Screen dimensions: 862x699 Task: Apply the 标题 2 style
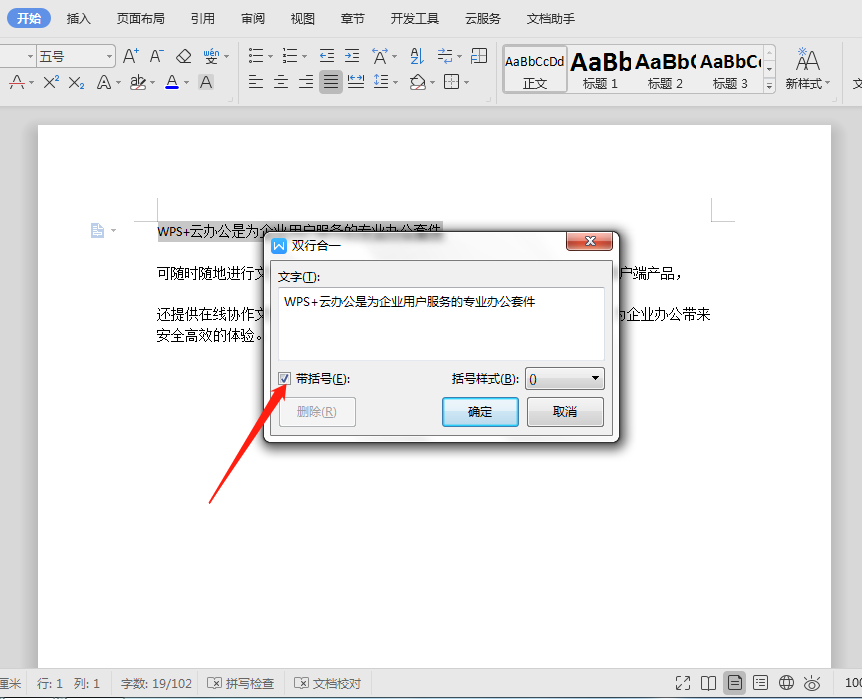(x=665, y=69)
